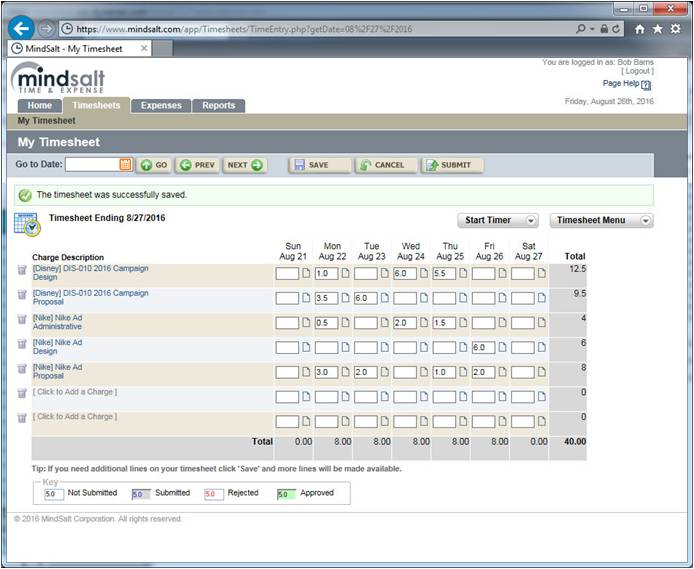This screenshot has height=569, width=694.
Task: Open the note icon for Campaign Design Wednesday 6.0
Action: point(424,273)
